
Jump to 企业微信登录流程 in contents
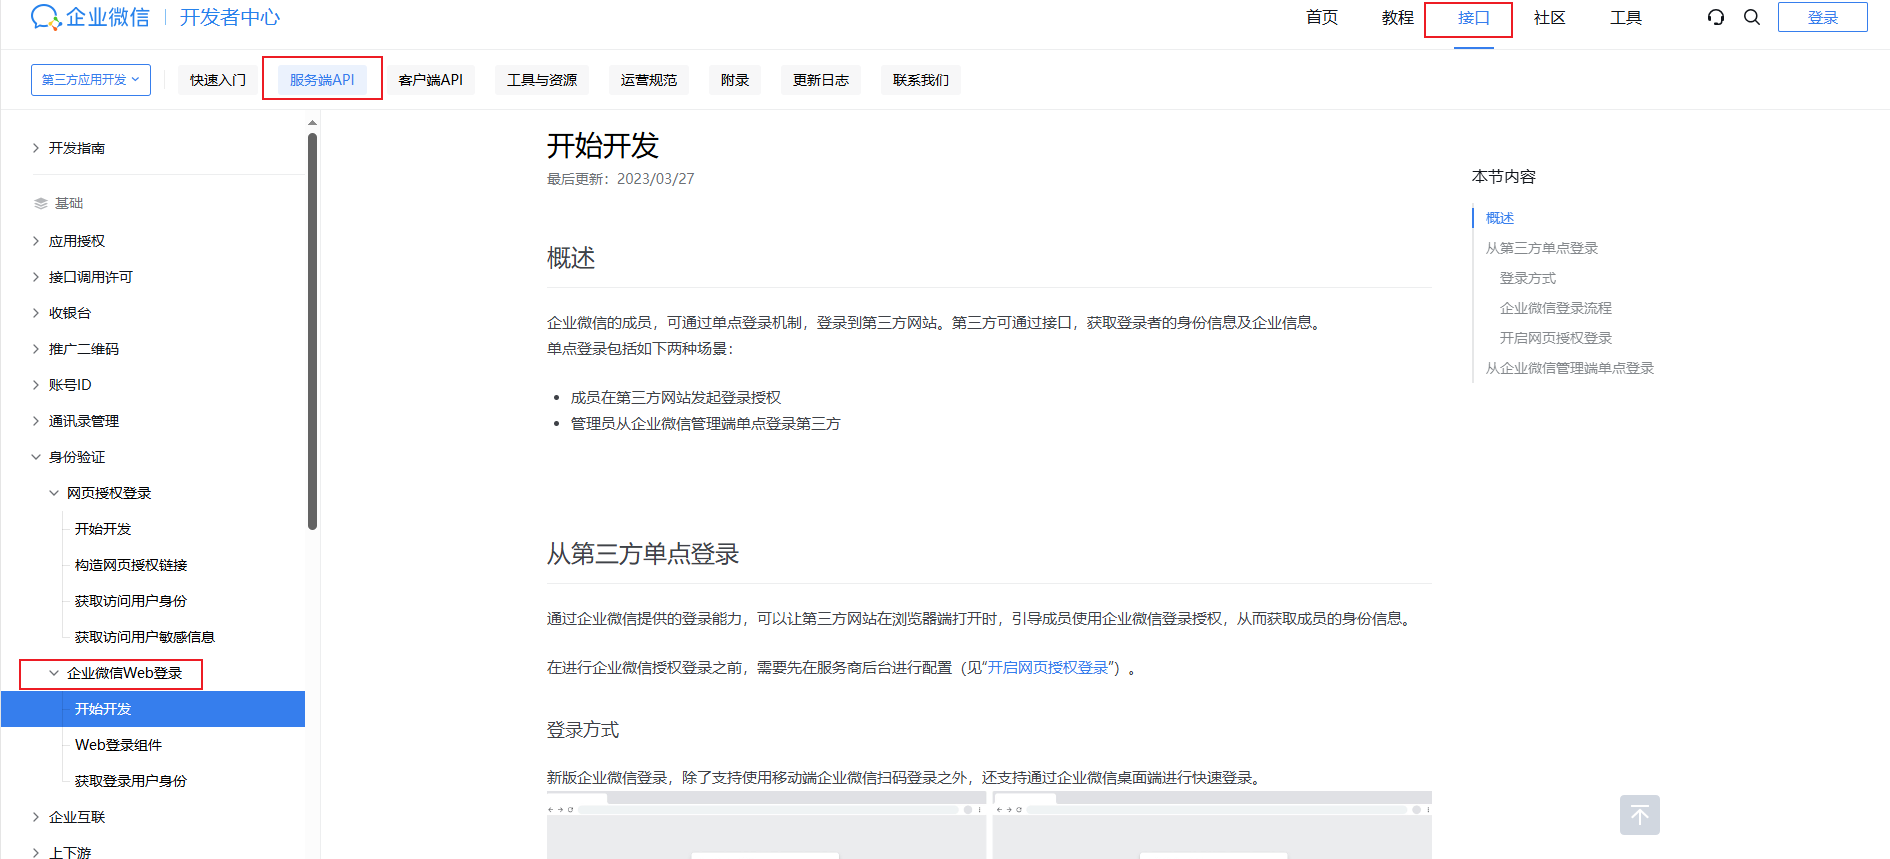1555,308
